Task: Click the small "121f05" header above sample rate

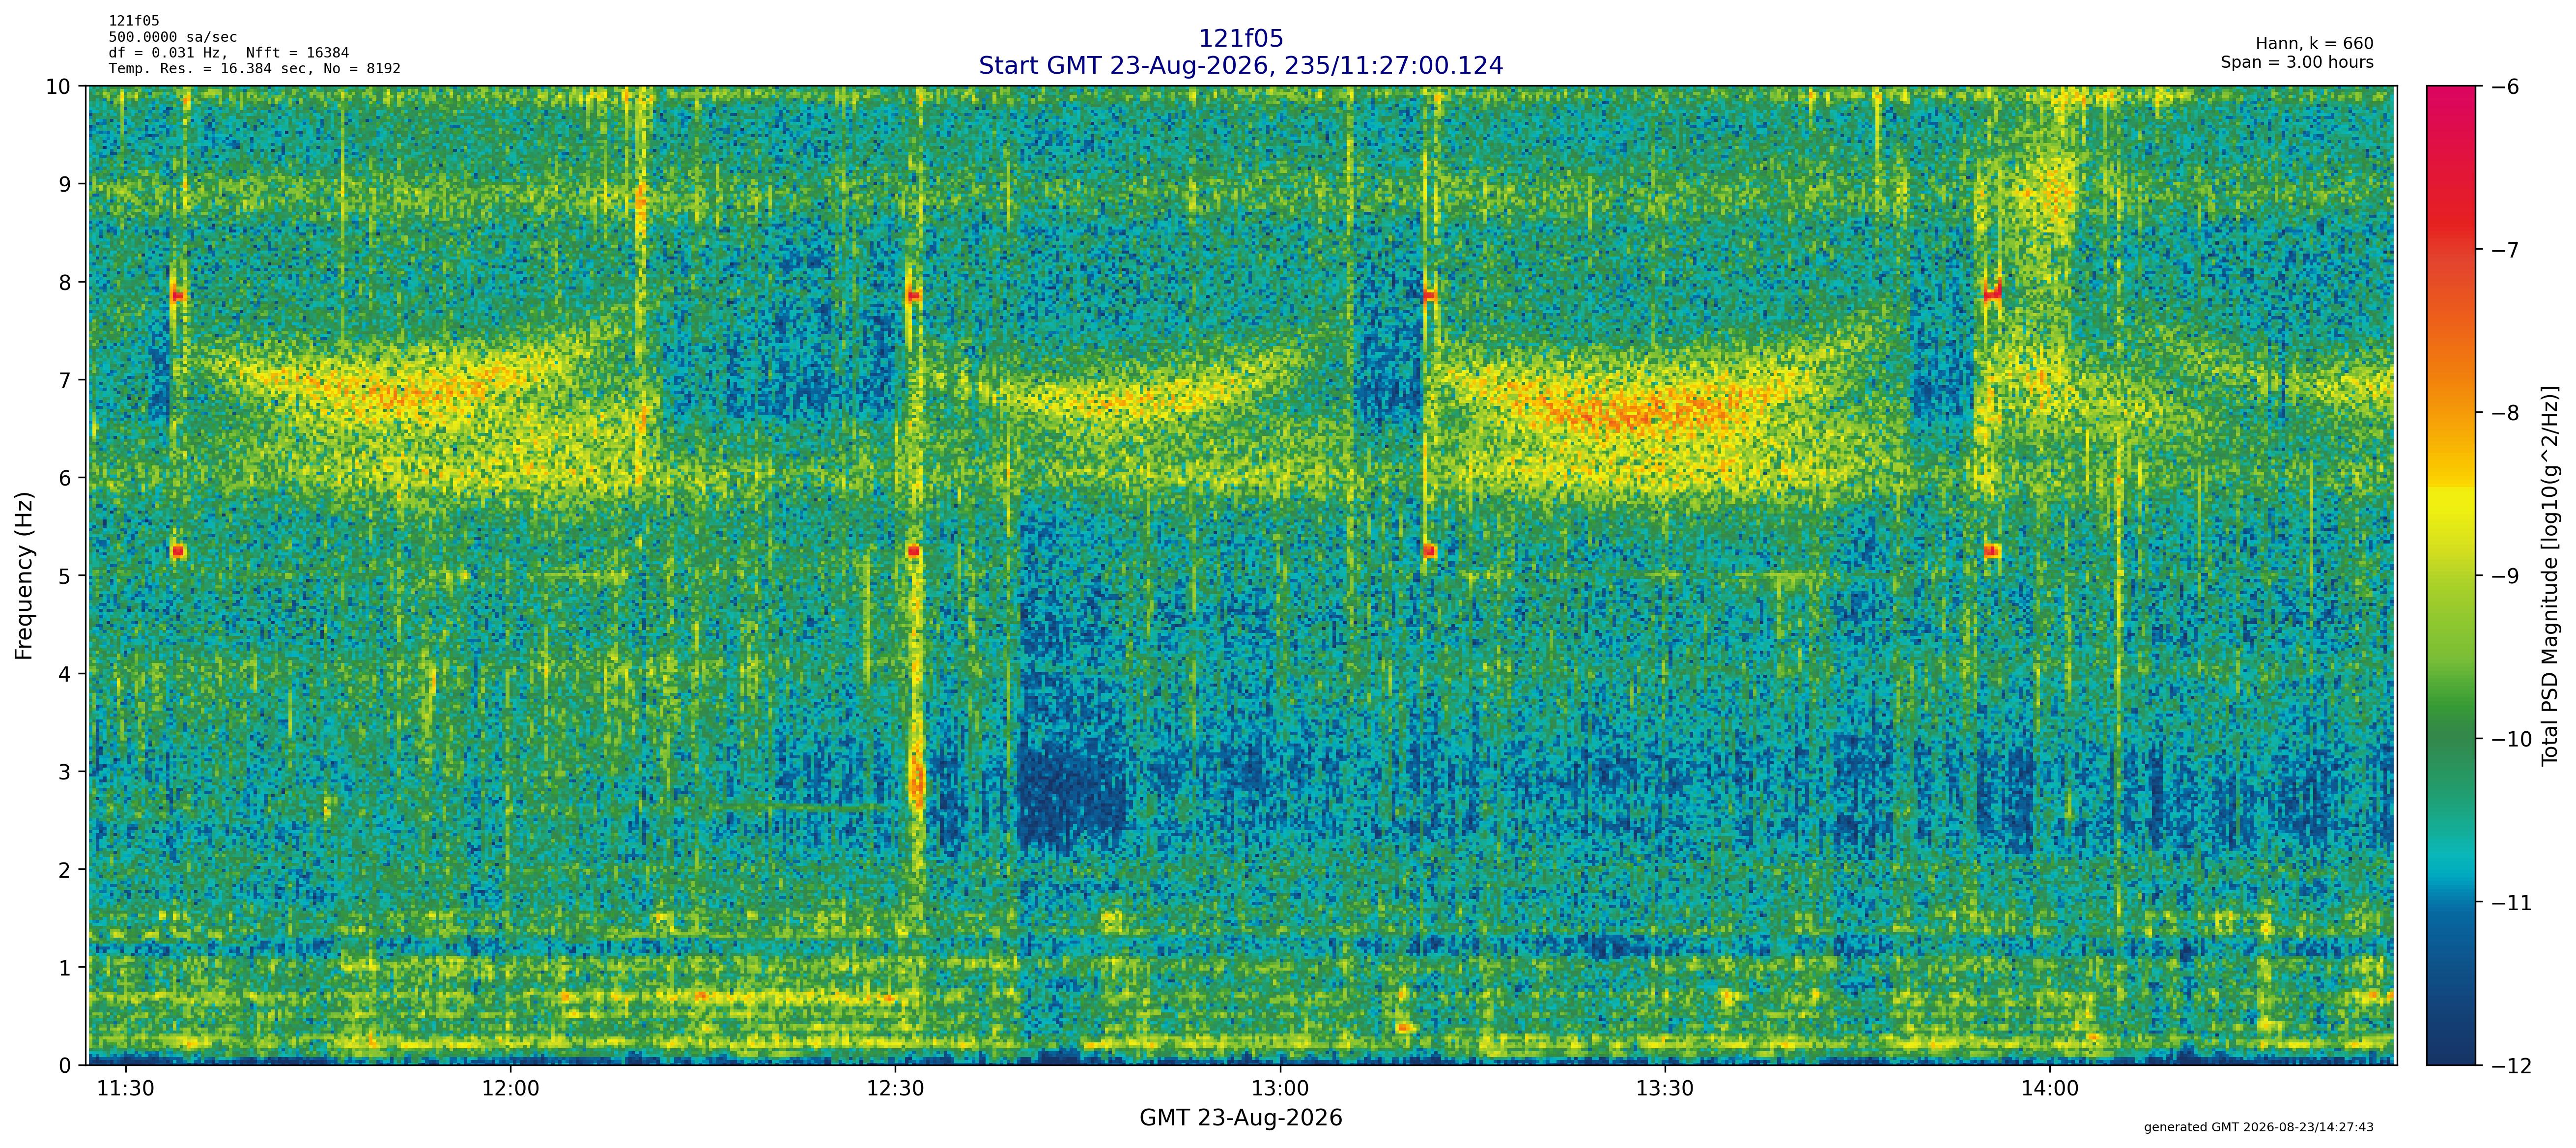Action: coord(134,21)
